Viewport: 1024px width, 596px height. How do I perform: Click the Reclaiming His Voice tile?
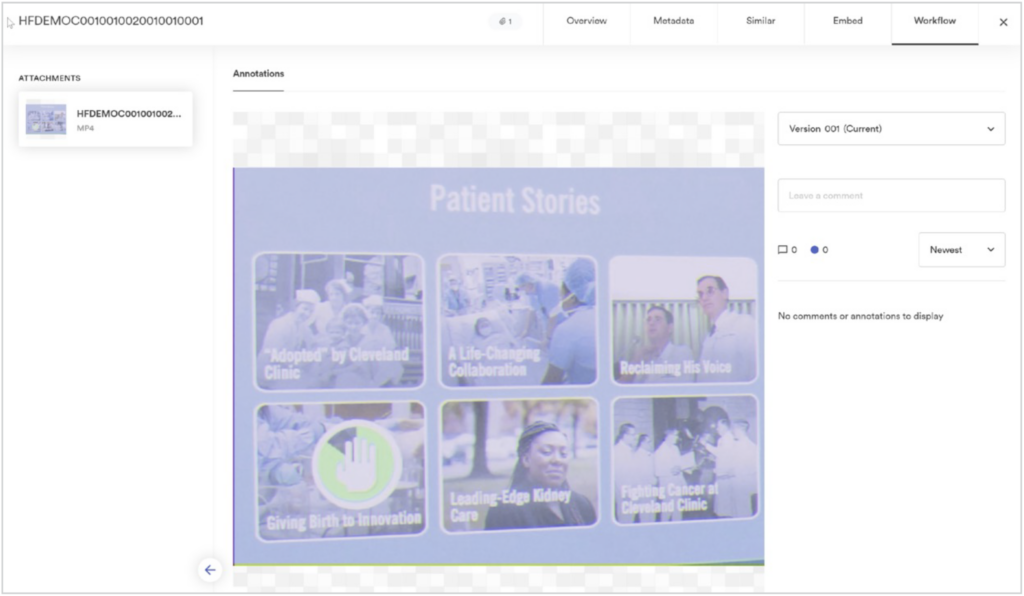[684, 319]
